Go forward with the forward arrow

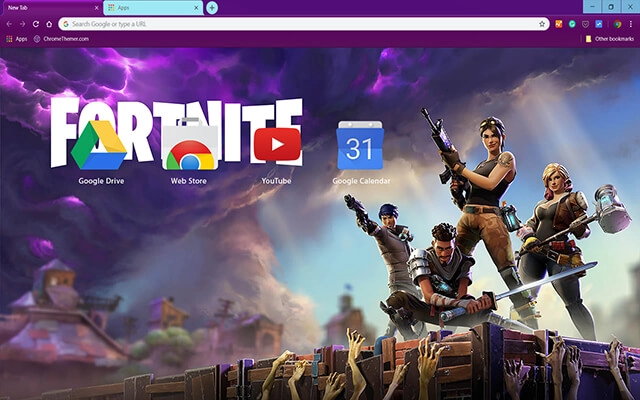(22, 24)
